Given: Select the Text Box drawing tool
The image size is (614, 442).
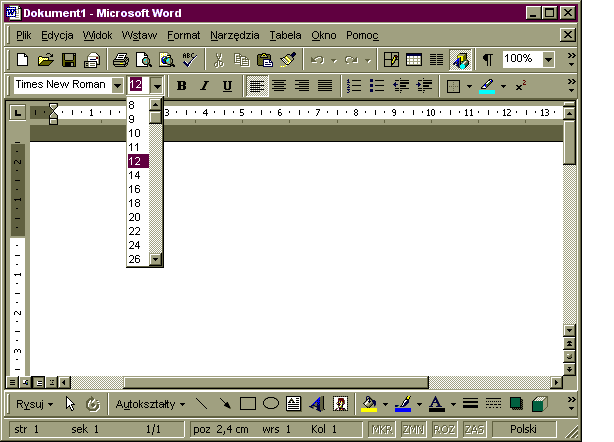Looking at the screenshot, I should tap(294, 405).
